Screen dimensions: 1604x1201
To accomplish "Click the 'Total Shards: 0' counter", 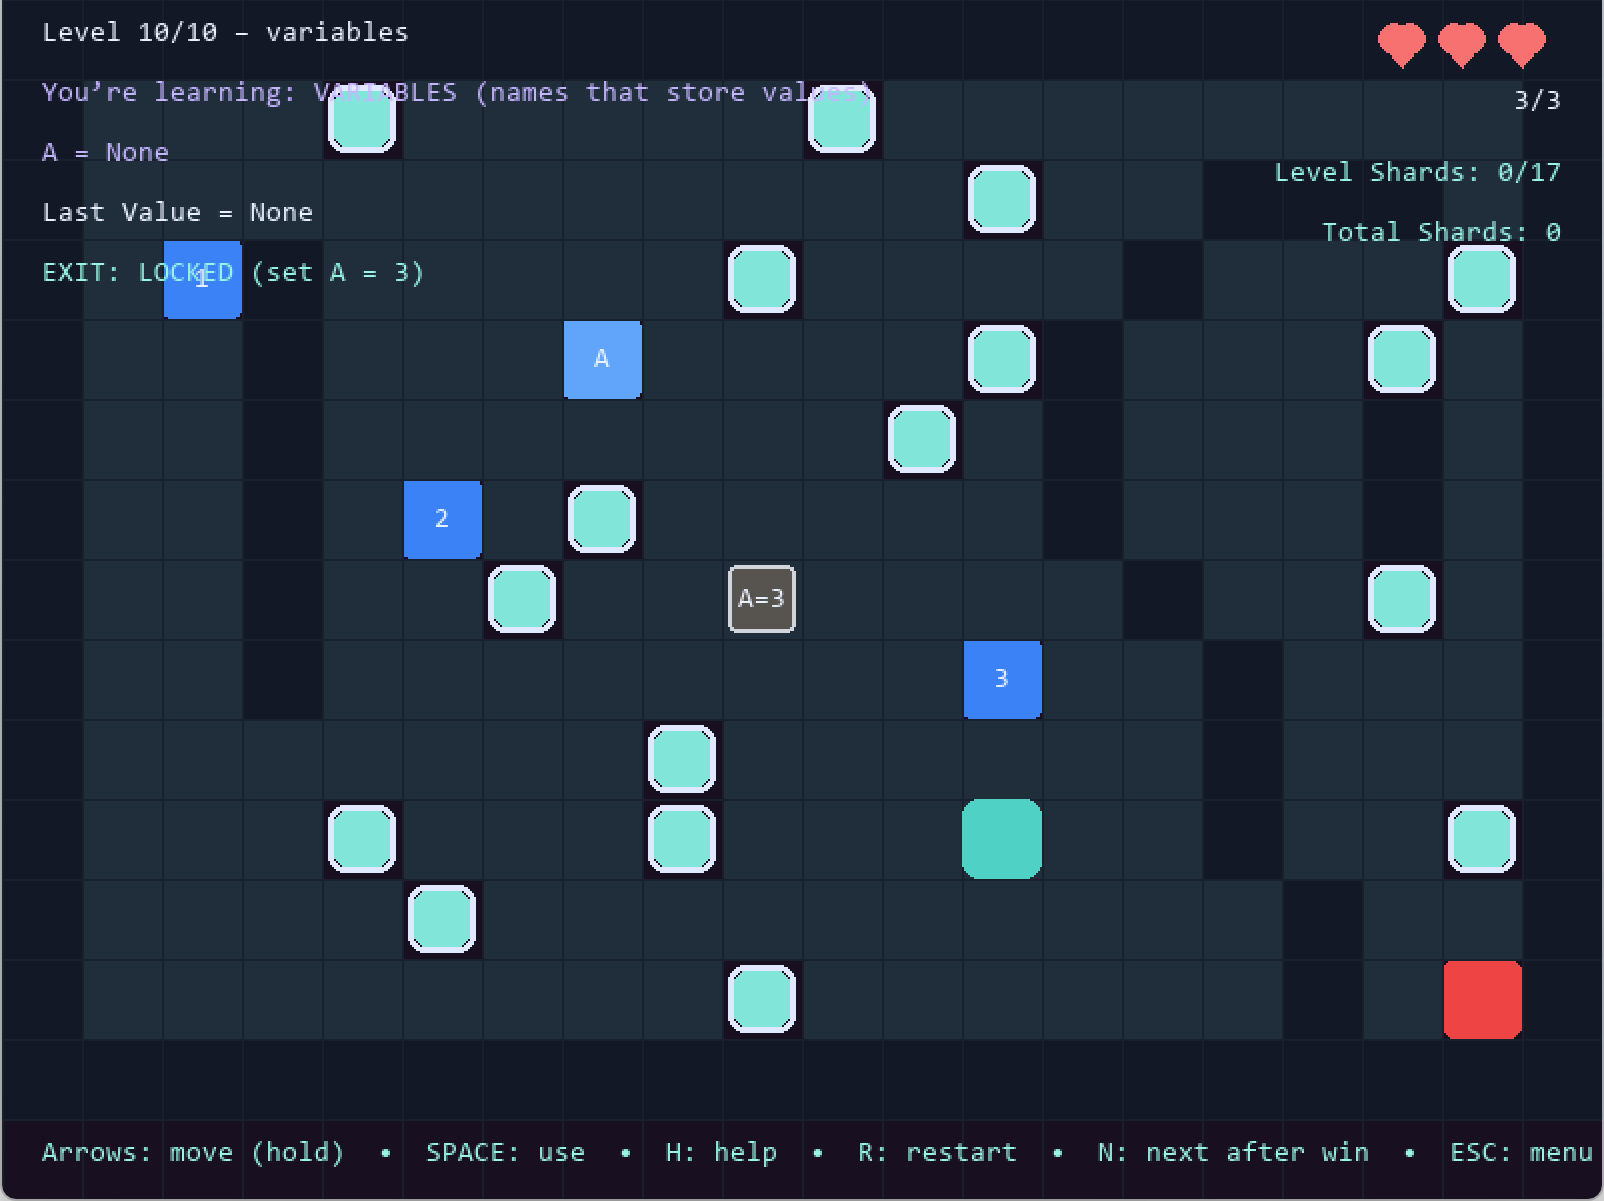I will point(1442,232).
